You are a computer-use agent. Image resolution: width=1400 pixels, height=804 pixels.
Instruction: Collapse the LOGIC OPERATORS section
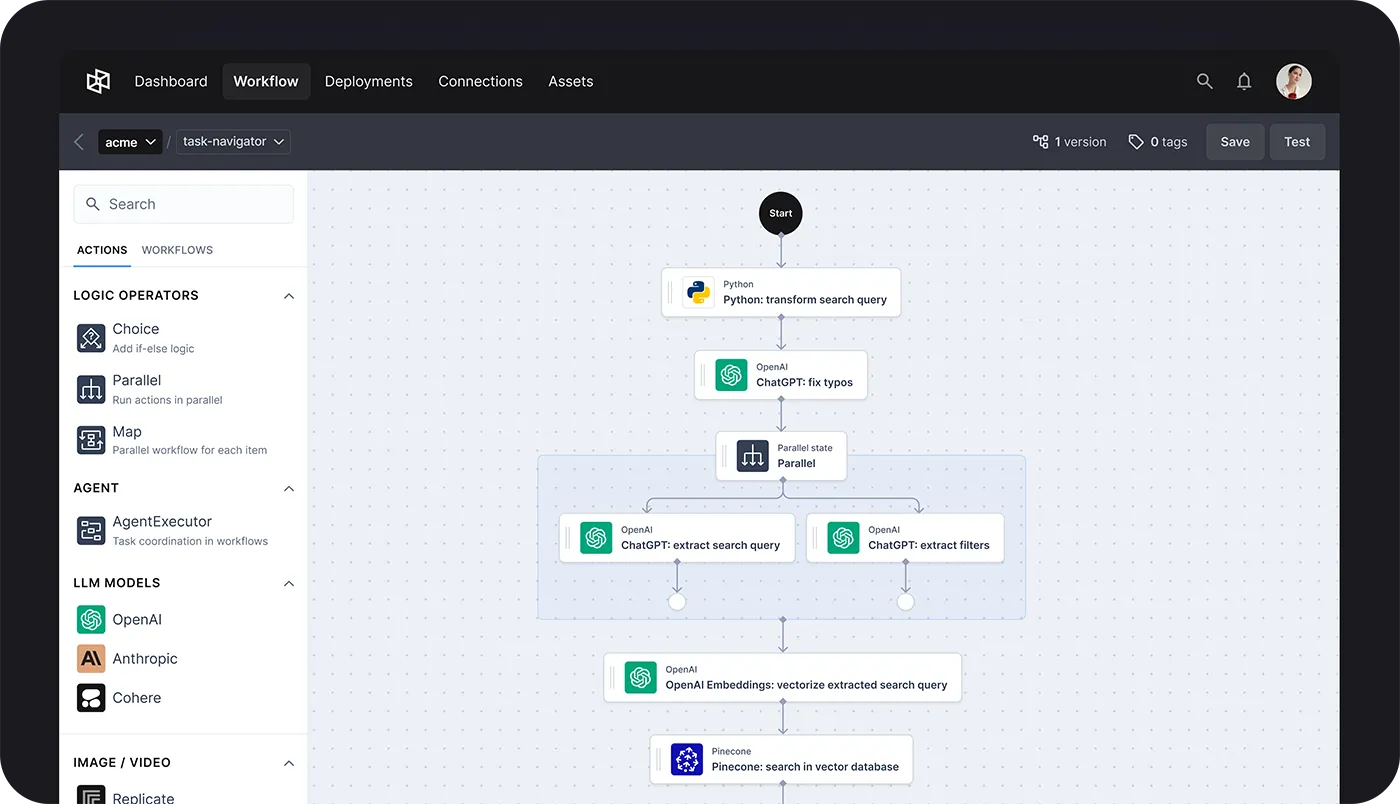288,295
